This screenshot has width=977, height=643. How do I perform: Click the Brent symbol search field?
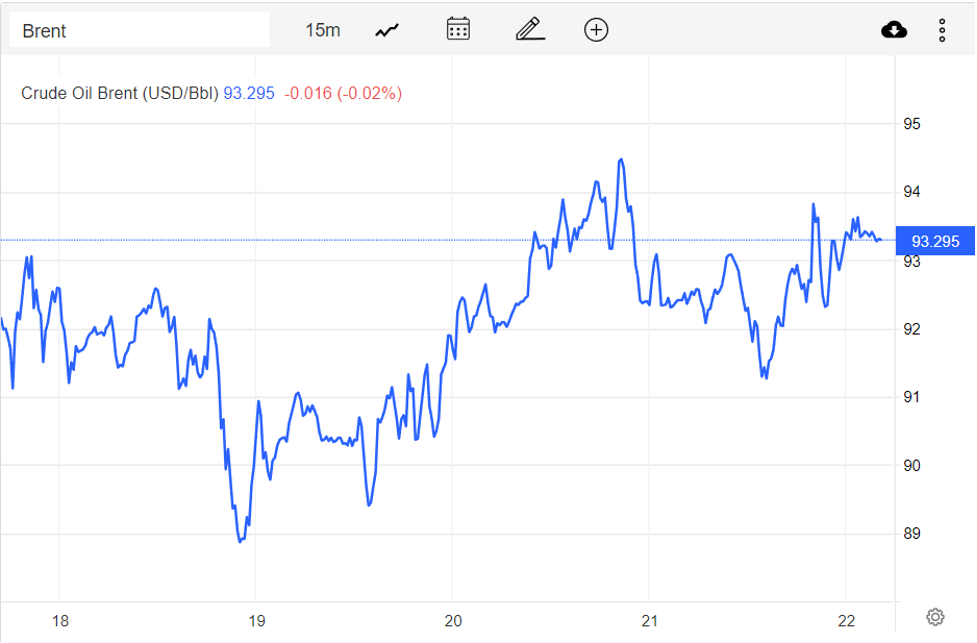coord(140,30)
